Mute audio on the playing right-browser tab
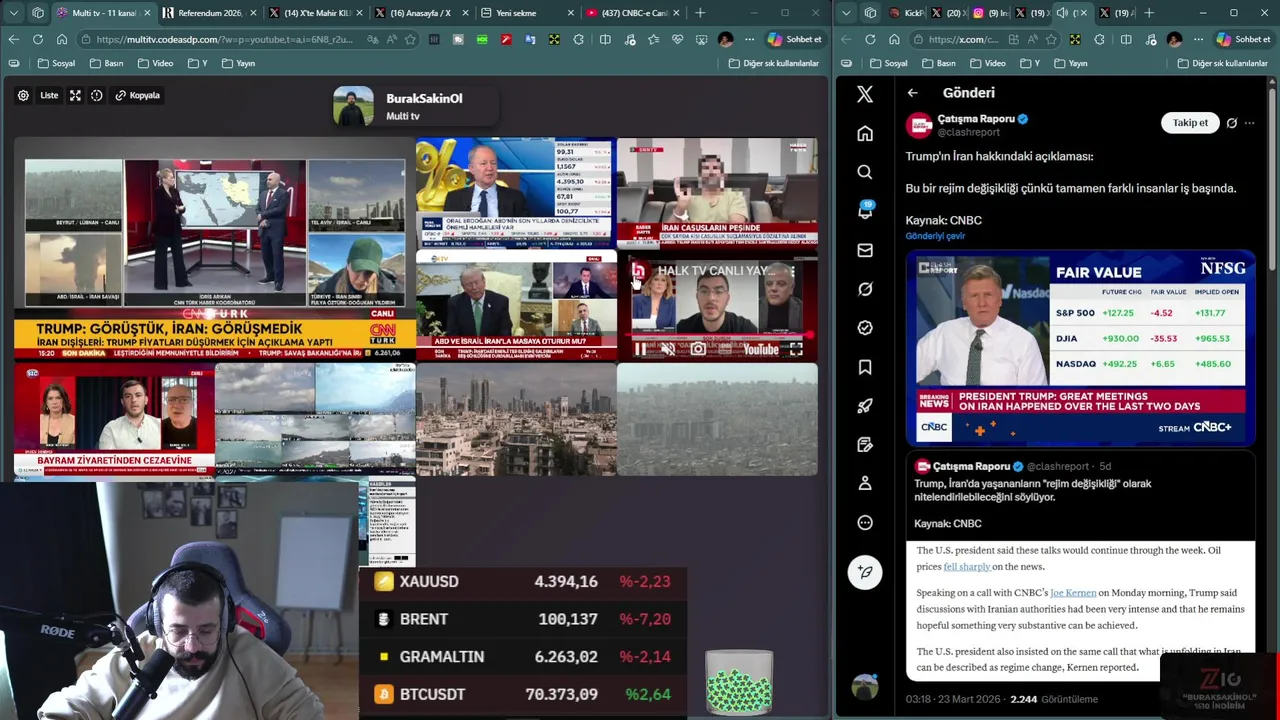Screen dimensions: 1280x720 pyautogui.click(x=1061, y=13)
